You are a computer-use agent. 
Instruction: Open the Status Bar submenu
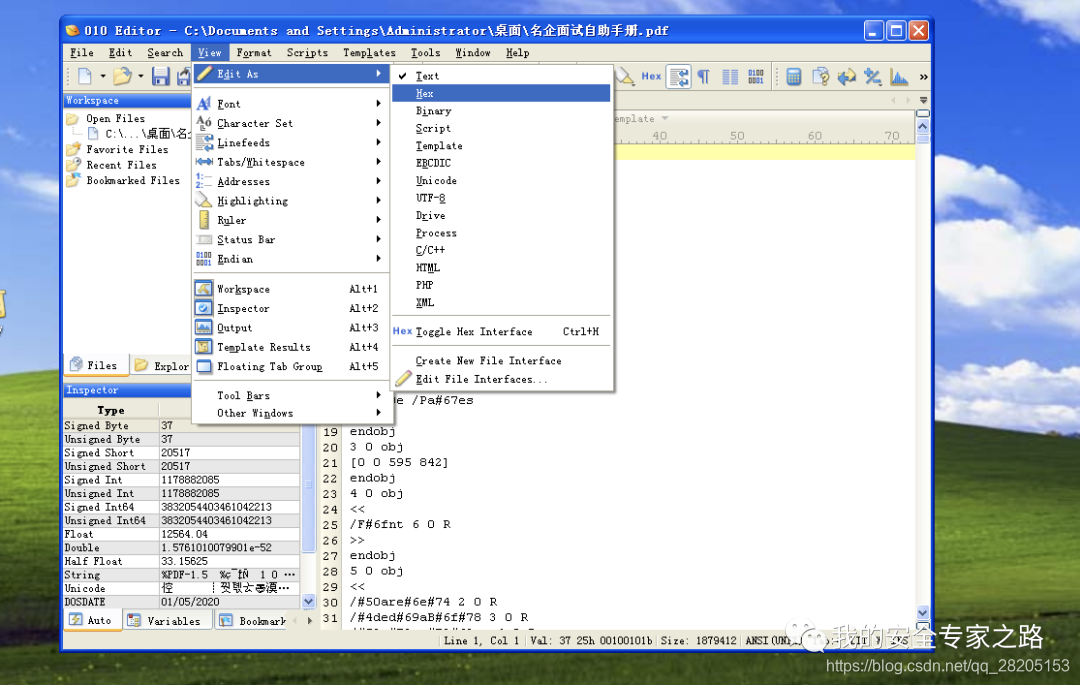pyautogui.click(x=289, y=239)
